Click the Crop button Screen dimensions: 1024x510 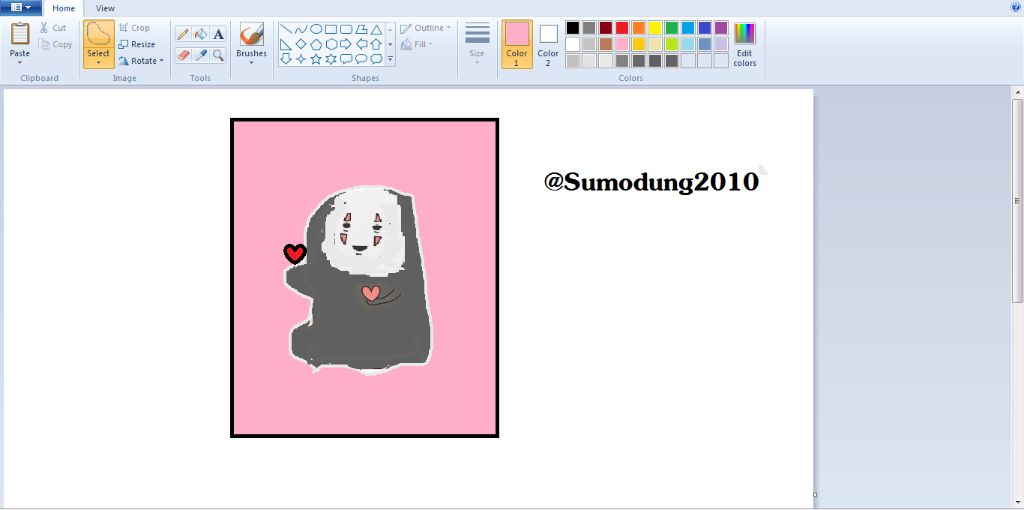[x=135, y=28]
